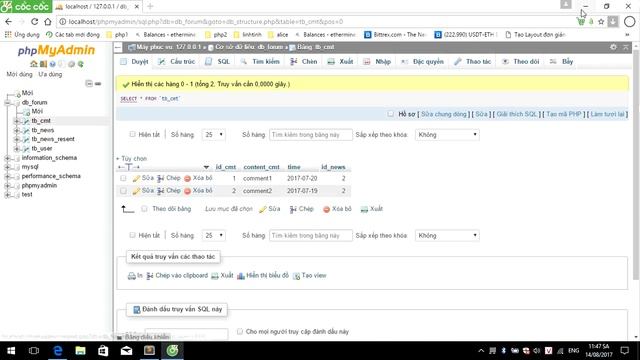Reload the browser page

34,22
